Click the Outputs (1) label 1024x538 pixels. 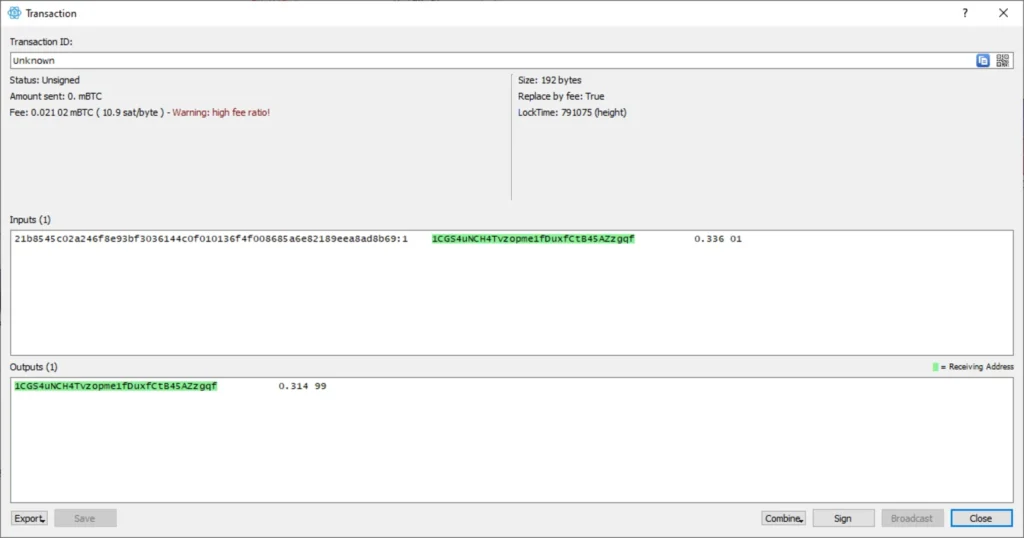pyautogui.click(x=33, y=367)
